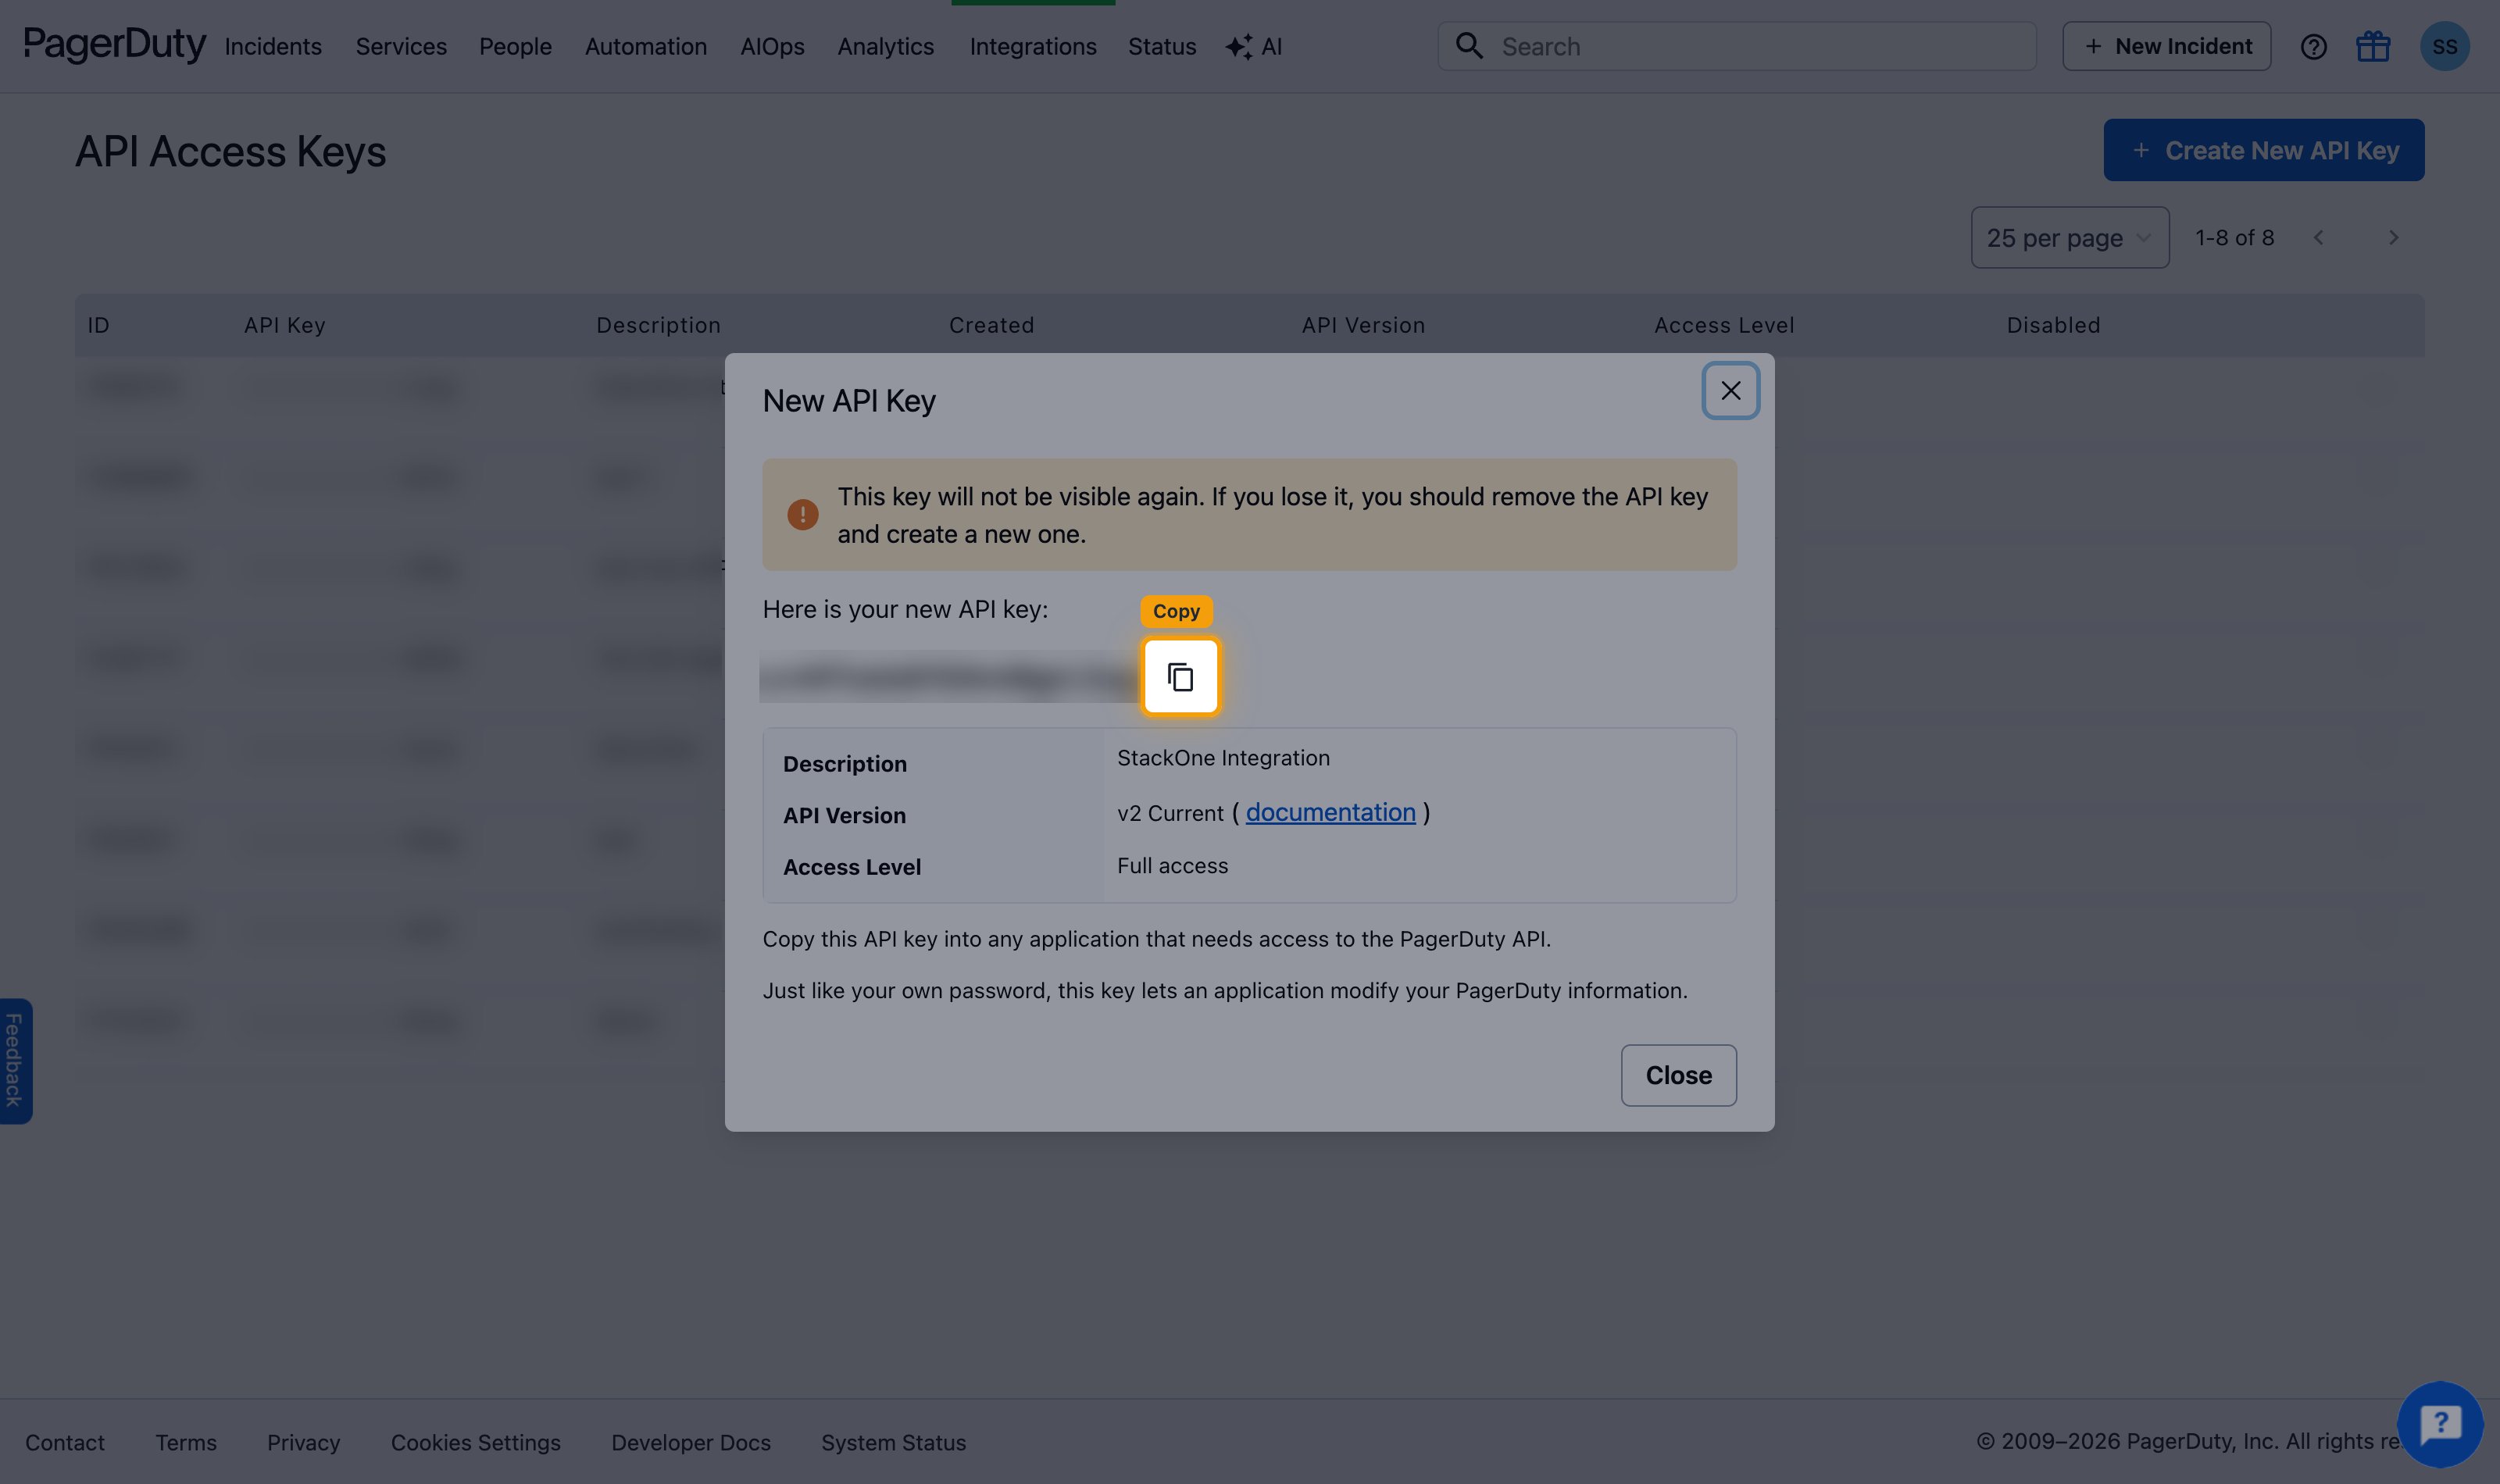The image size is (2500, 1484).
Task: Go to next page arrow
Action: [2393, 238]
